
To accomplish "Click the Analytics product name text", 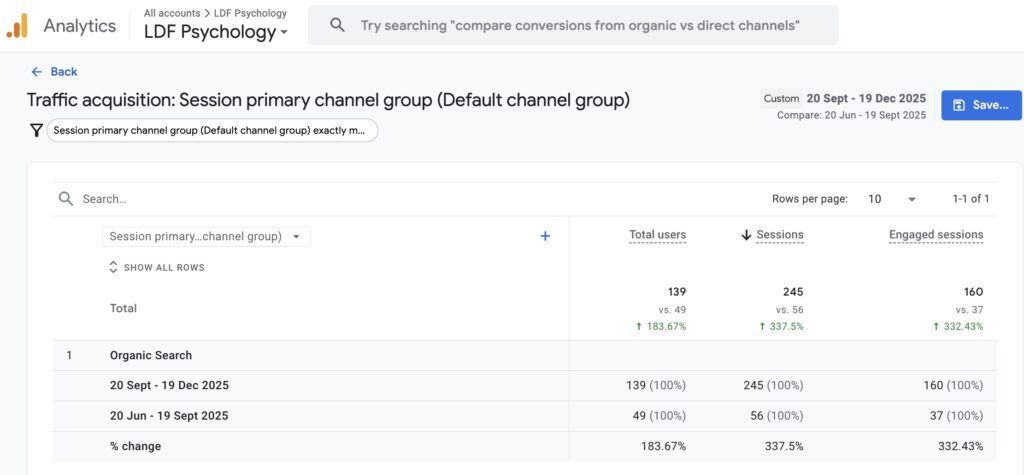I will point(80,26).
